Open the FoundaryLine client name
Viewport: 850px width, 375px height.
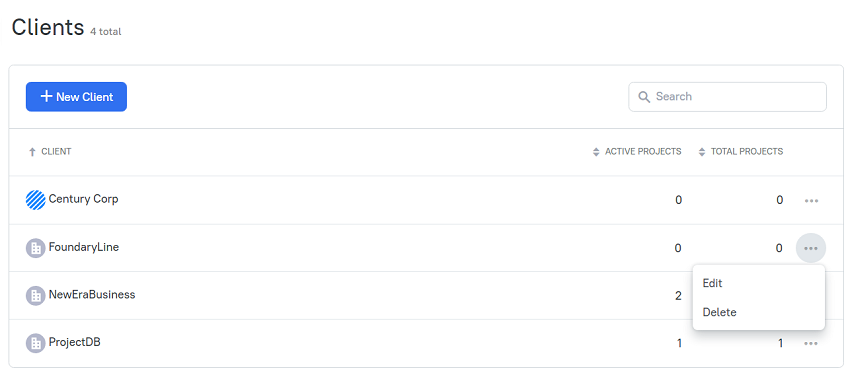[x=83, y=247]
